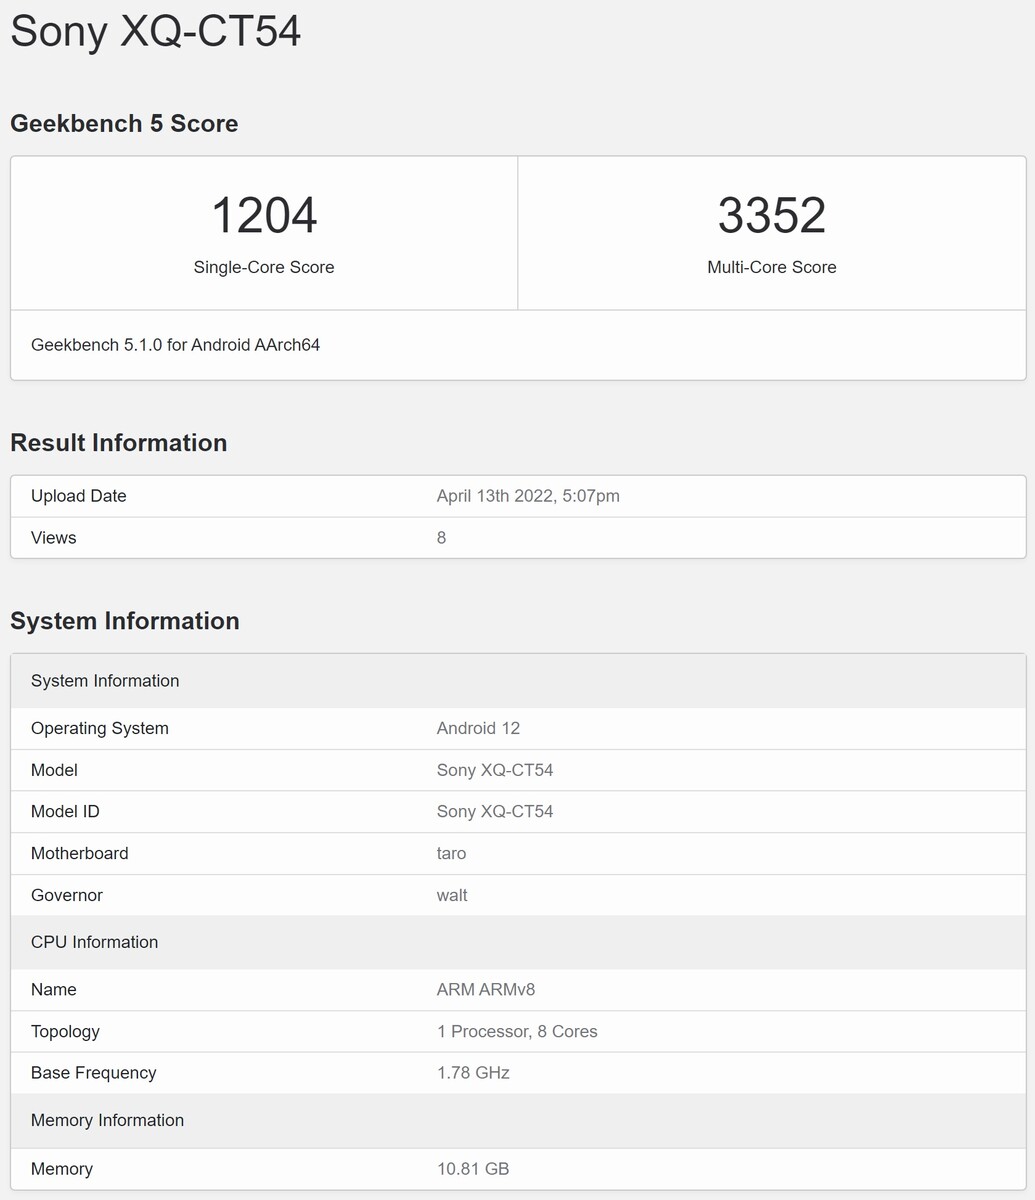This screenshot has width=1035, height=1200.
Task: Select the Memory row showing 10.81 GB
Action: 472,1168
